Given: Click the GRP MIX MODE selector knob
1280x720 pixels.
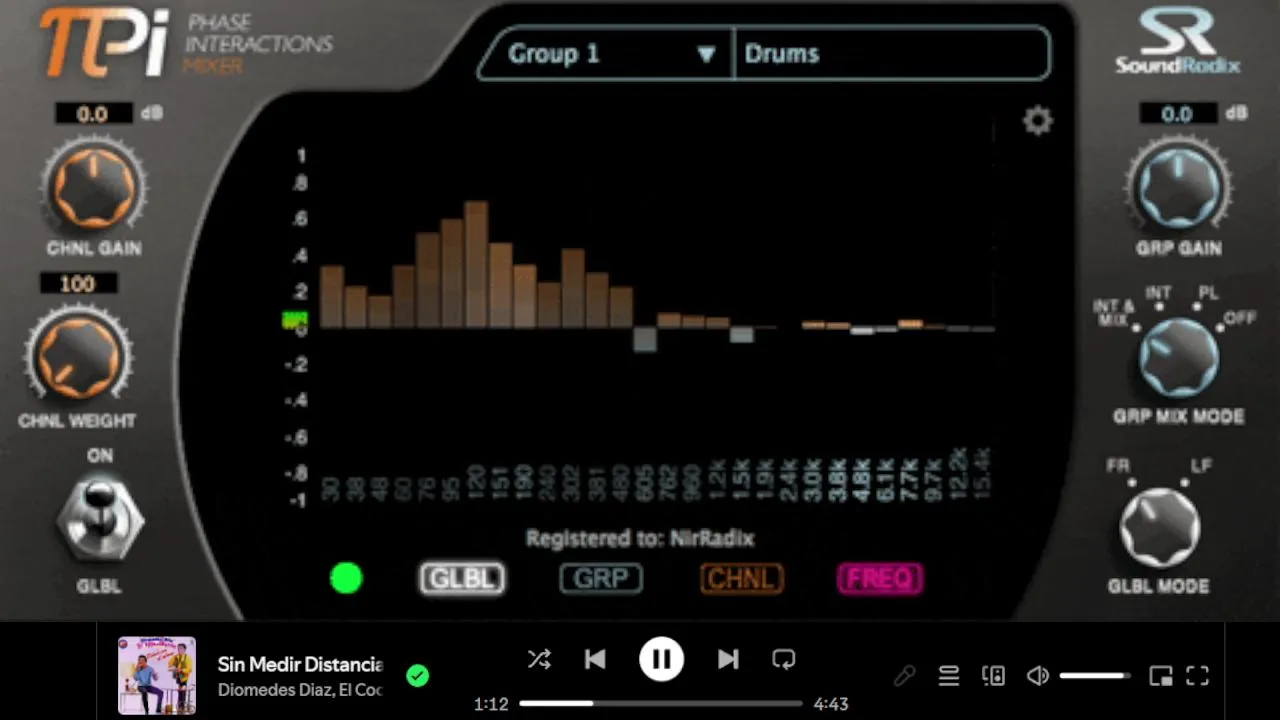Looking at the screenshot, I should click(1178, 359).
